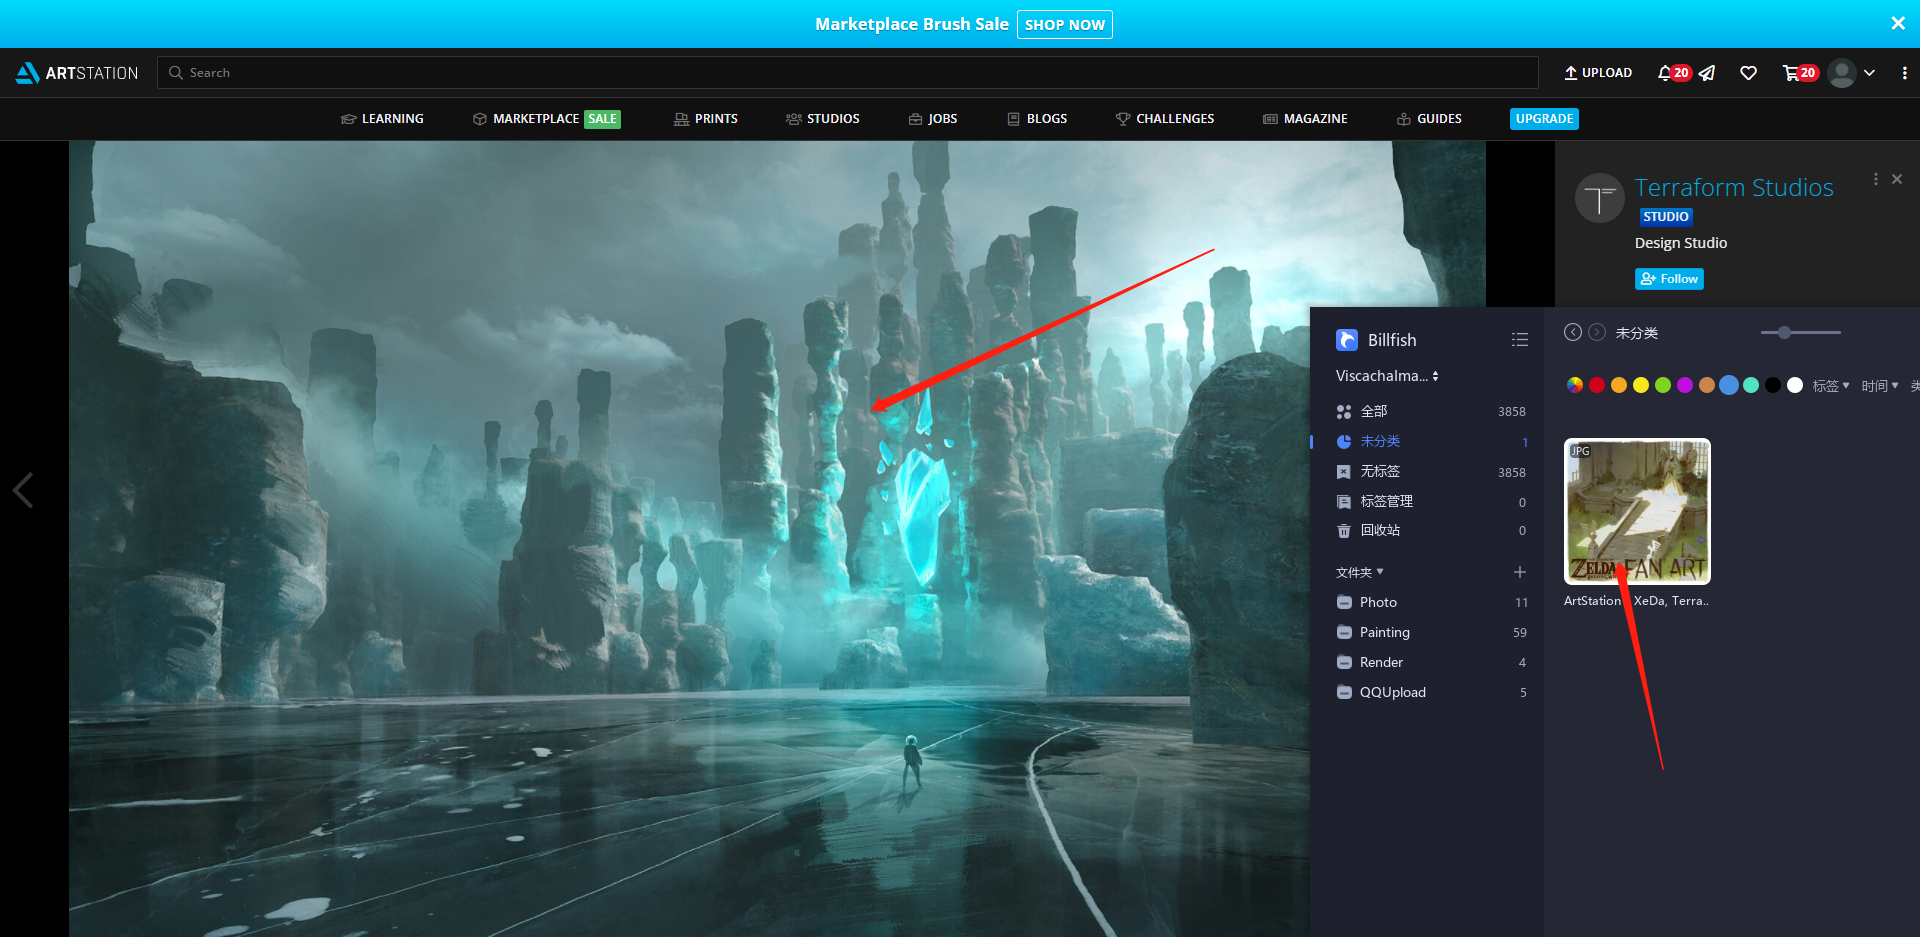The height and width of the screenshot is (937, 1920).
Task: Expand the account chevron dropdown
Action: tap(1869, 73)
